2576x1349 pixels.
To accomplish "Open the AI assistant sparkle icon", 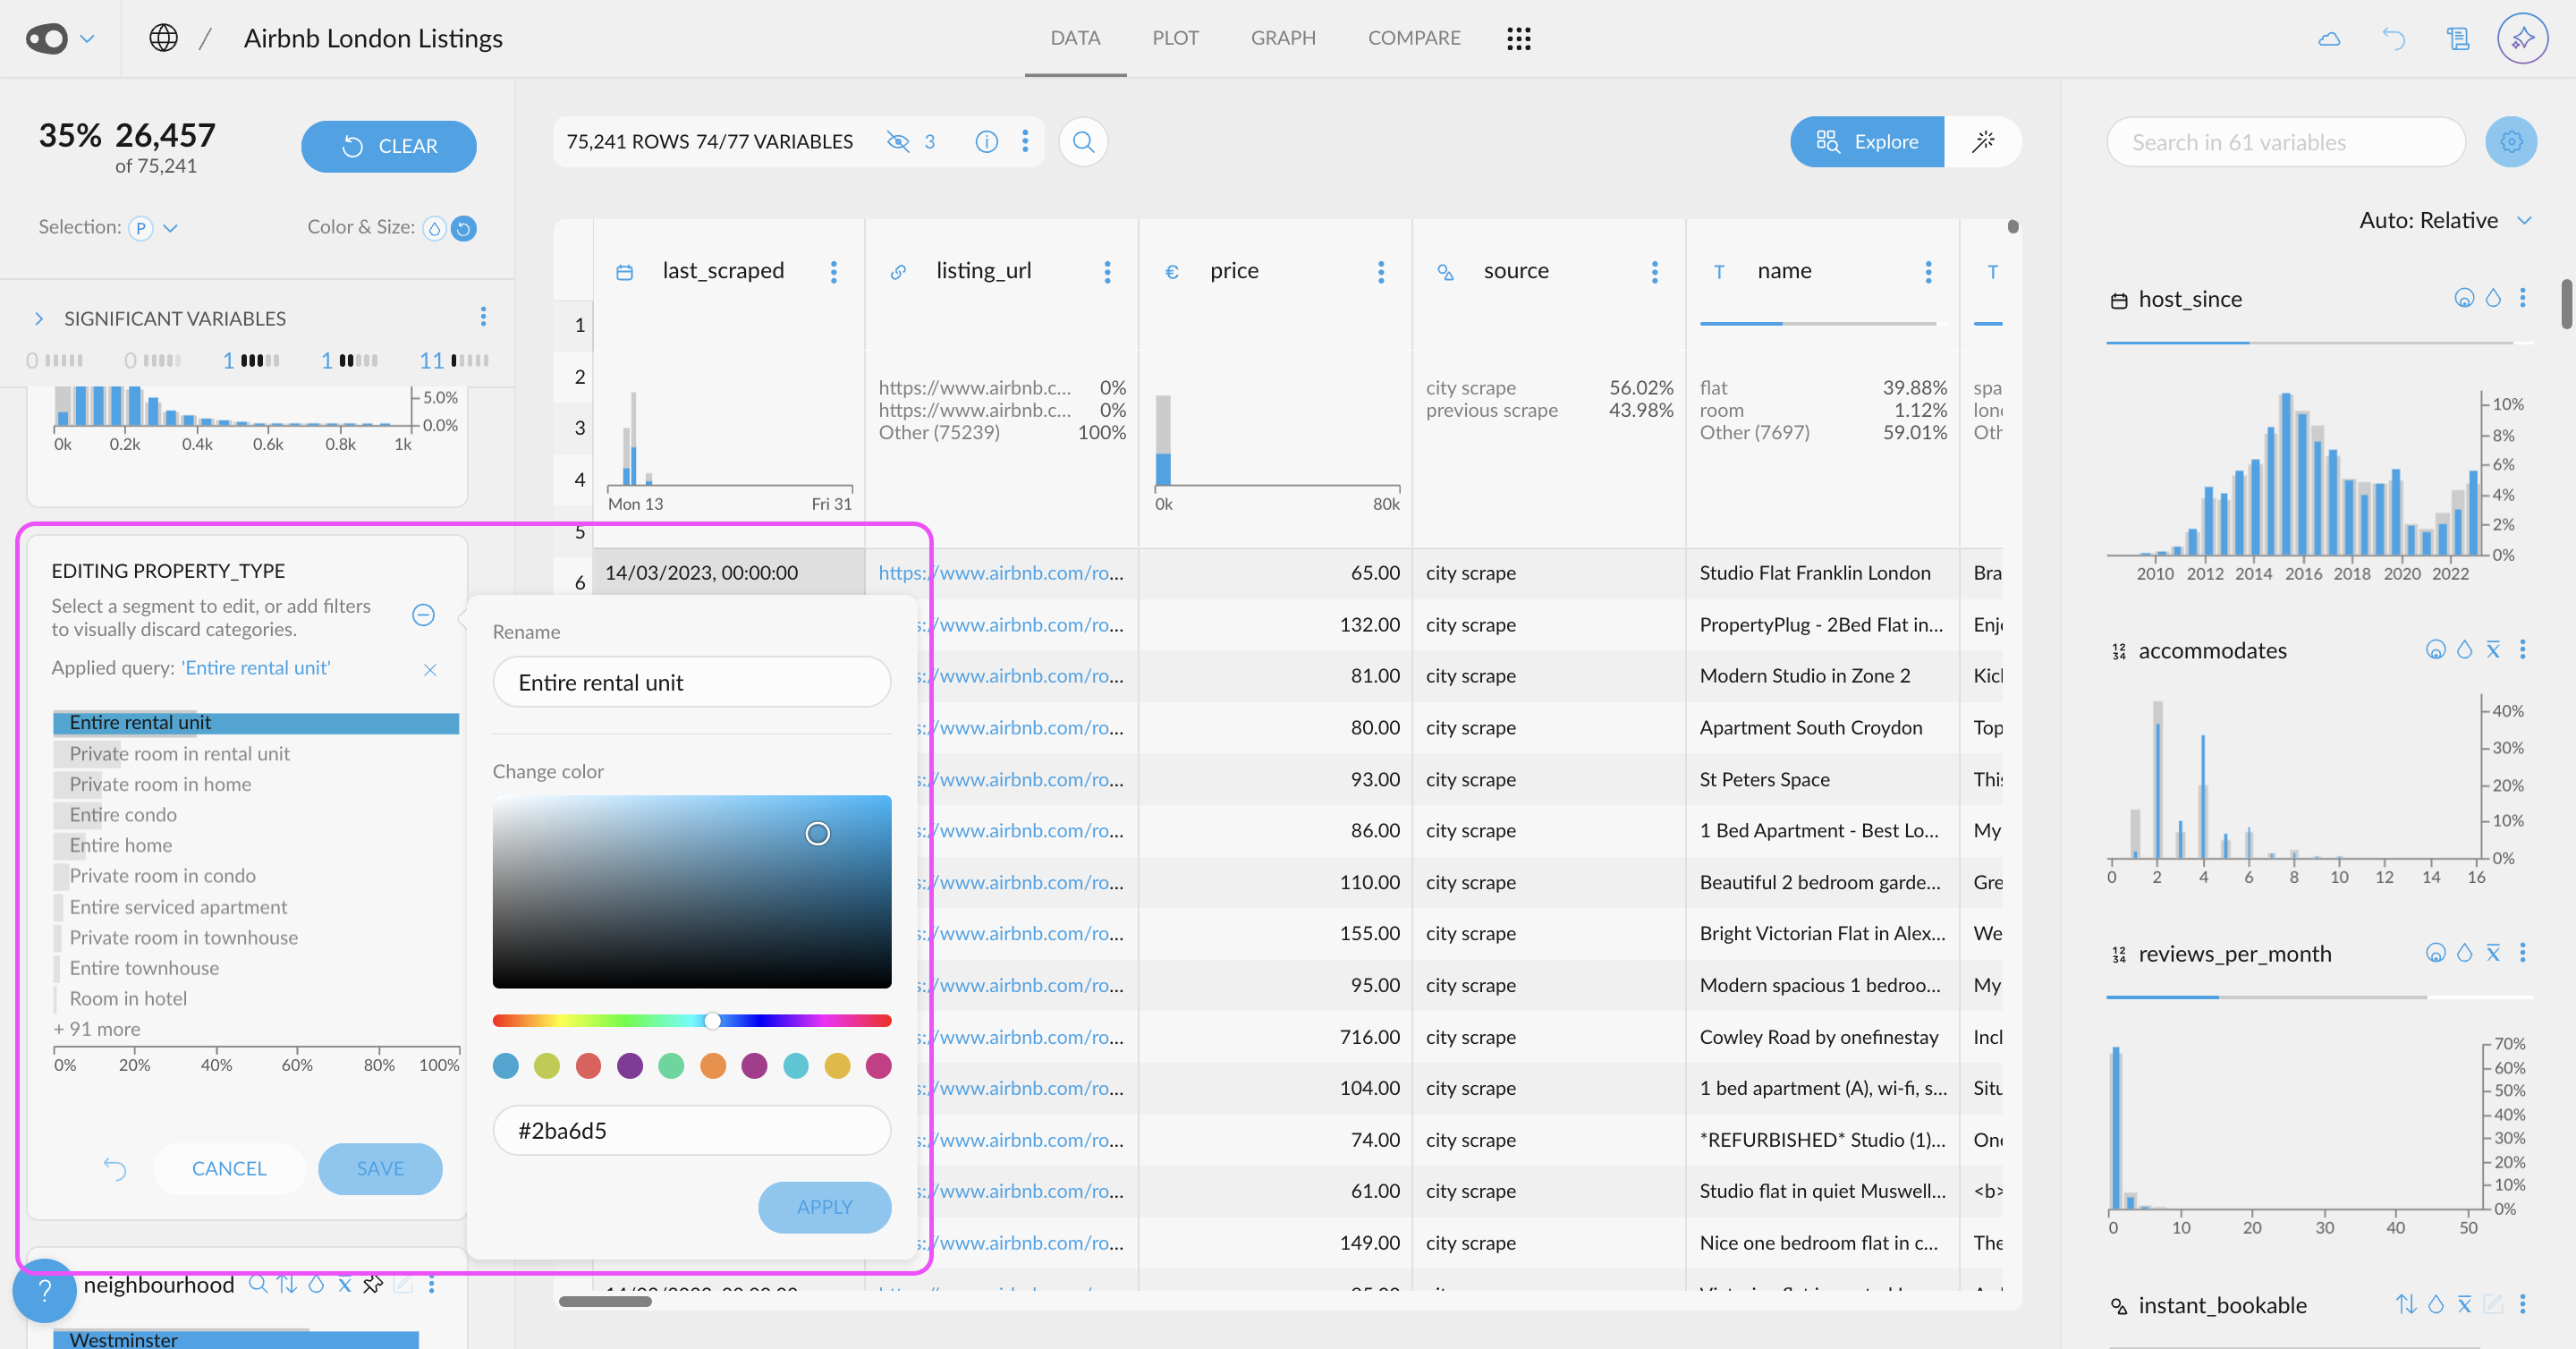I will pos(2522,39).
